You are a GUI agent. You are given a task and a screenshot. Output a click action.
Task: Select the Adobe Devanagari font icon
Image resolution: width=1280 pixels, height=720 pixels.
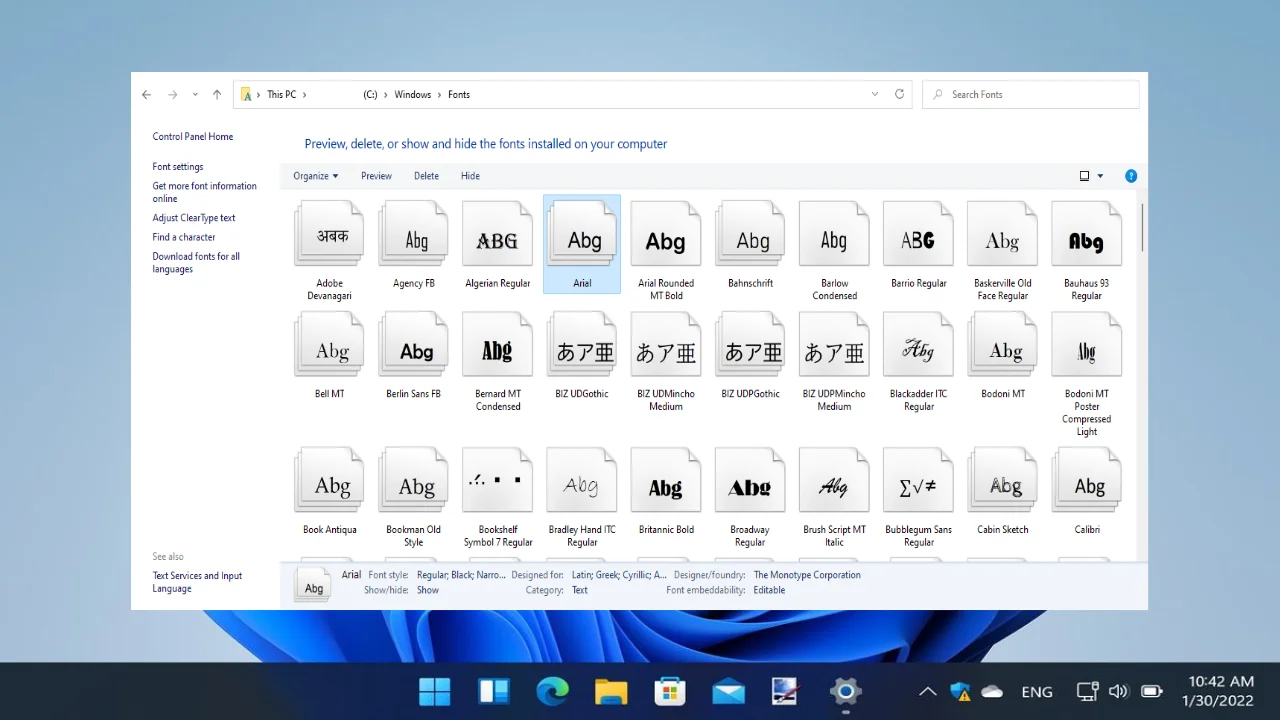(329, 235)
